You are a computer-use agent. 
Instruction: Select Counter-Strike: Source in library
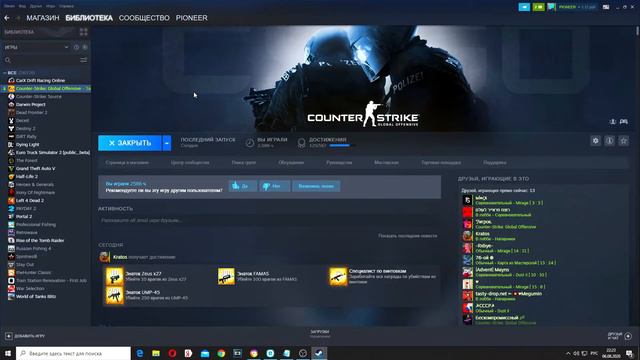(x=38, y=96)
